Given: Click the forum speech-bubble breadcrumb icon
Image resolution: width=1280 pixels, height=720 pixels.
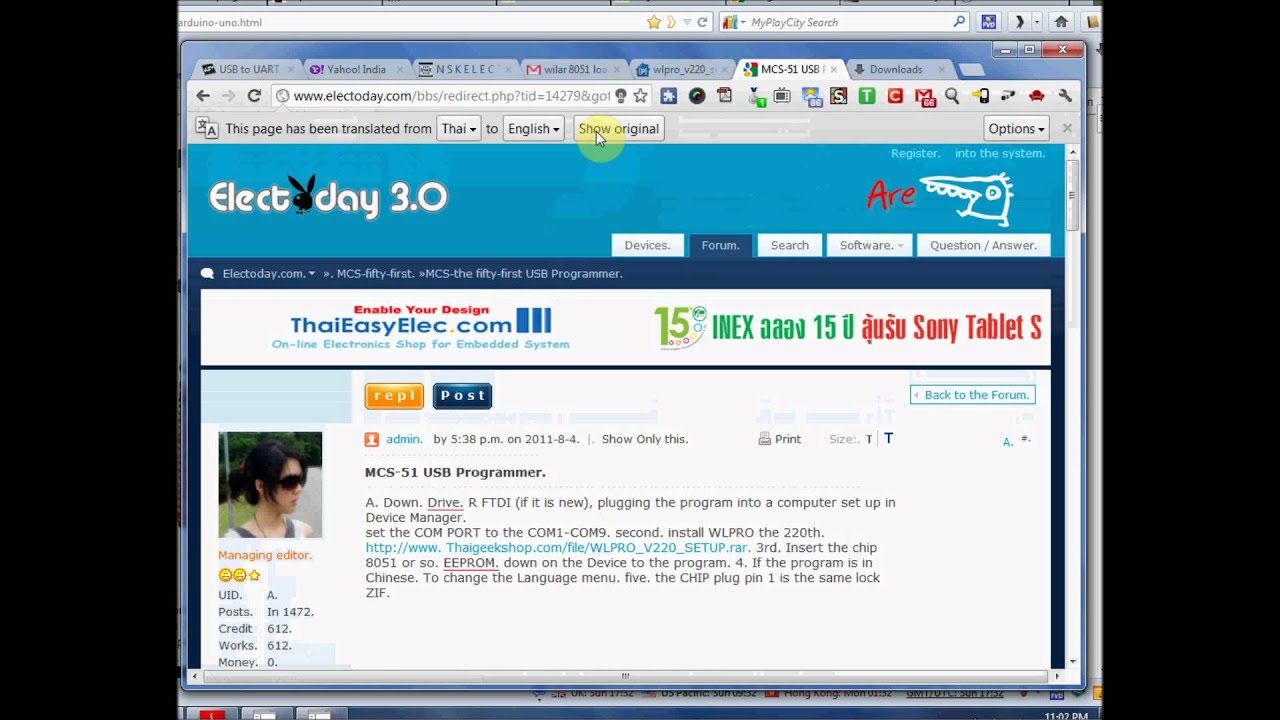Looking at the screenshot, I should (207, 273).
